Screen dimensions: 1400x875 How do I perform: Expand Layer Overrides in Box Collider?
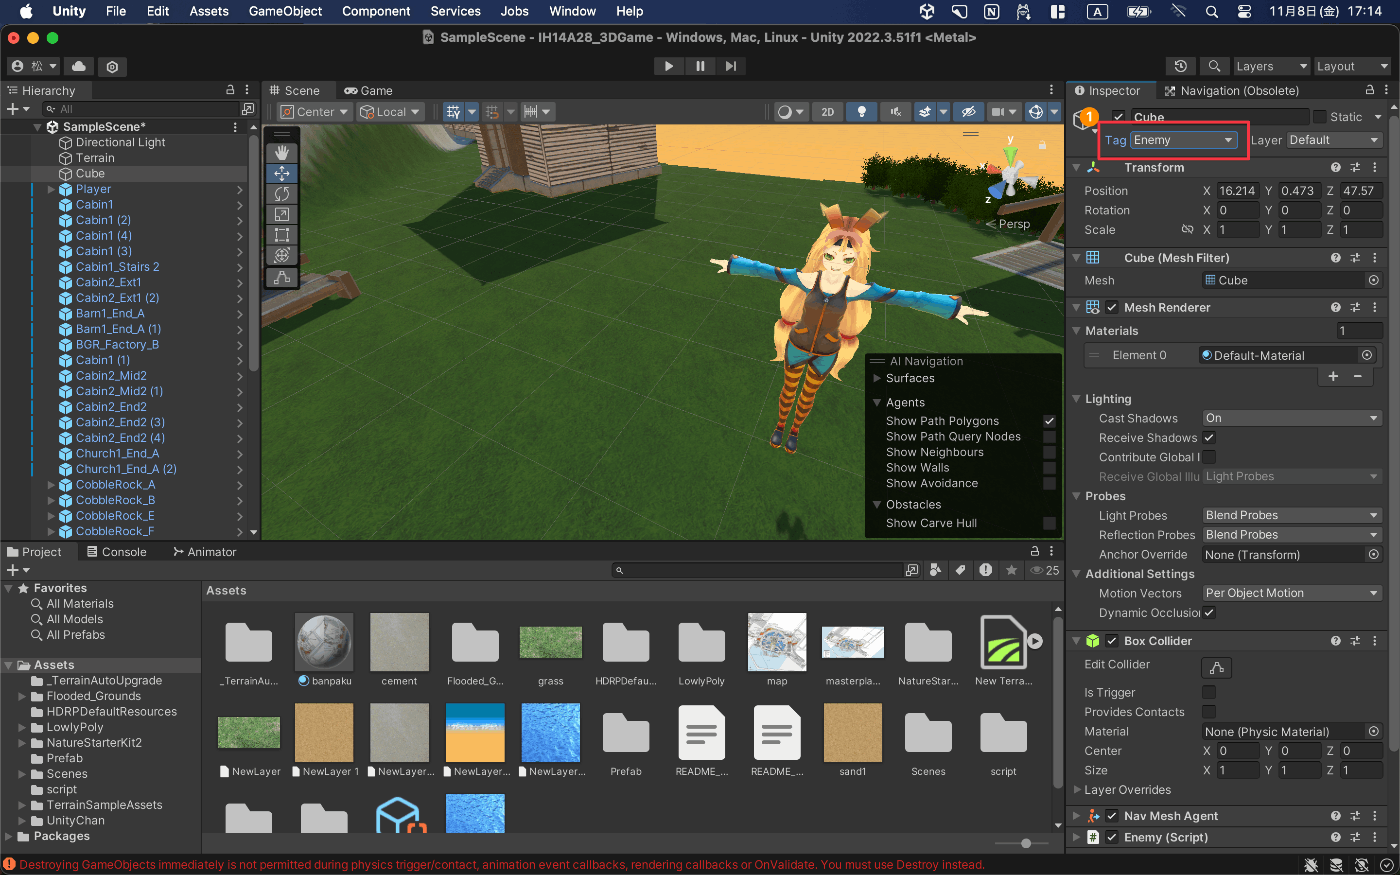point(1076,790)
